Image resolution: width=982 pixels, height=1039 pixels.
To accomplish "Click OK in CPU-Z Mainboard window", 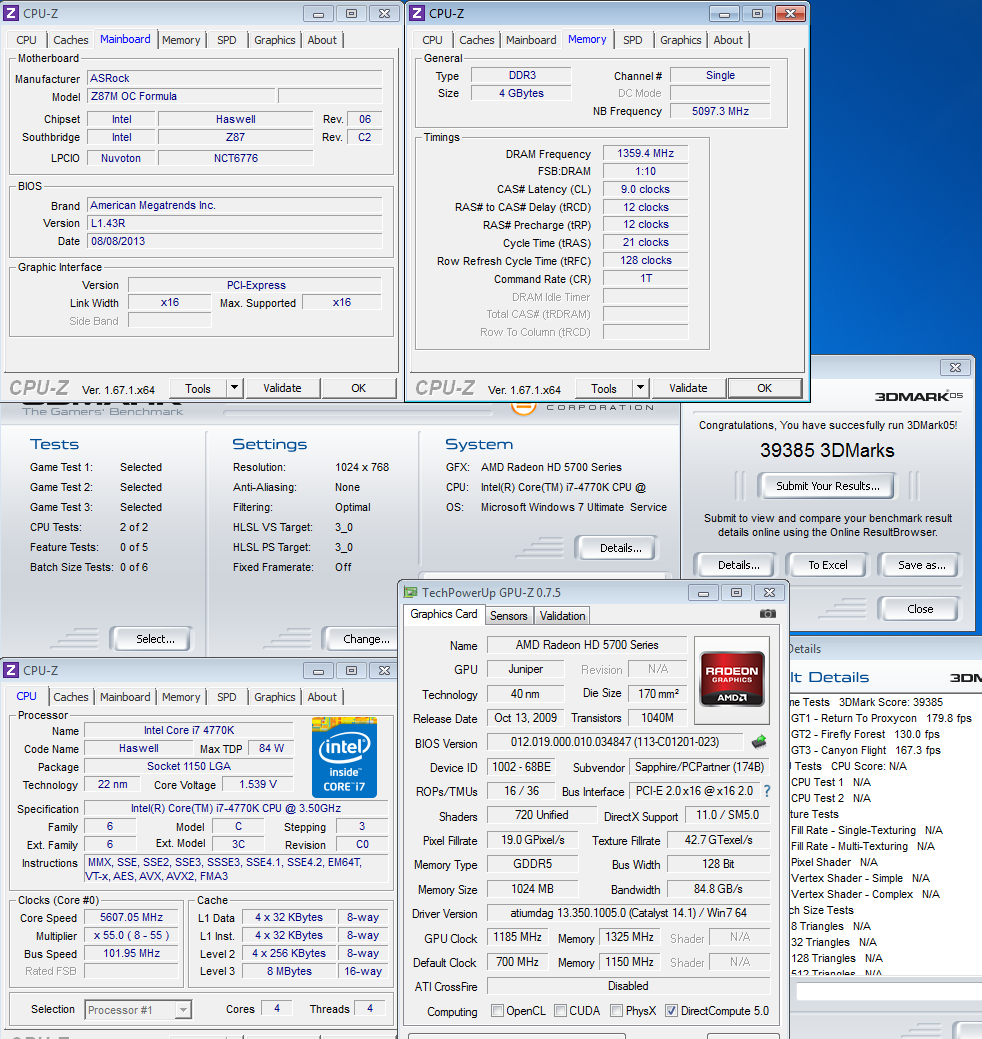I will tap(358, 388).
